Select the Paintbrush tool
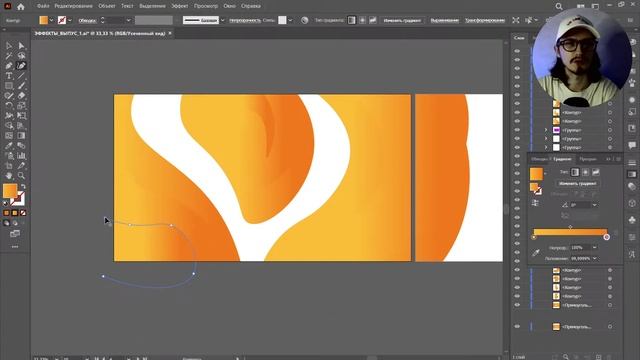 21,86
